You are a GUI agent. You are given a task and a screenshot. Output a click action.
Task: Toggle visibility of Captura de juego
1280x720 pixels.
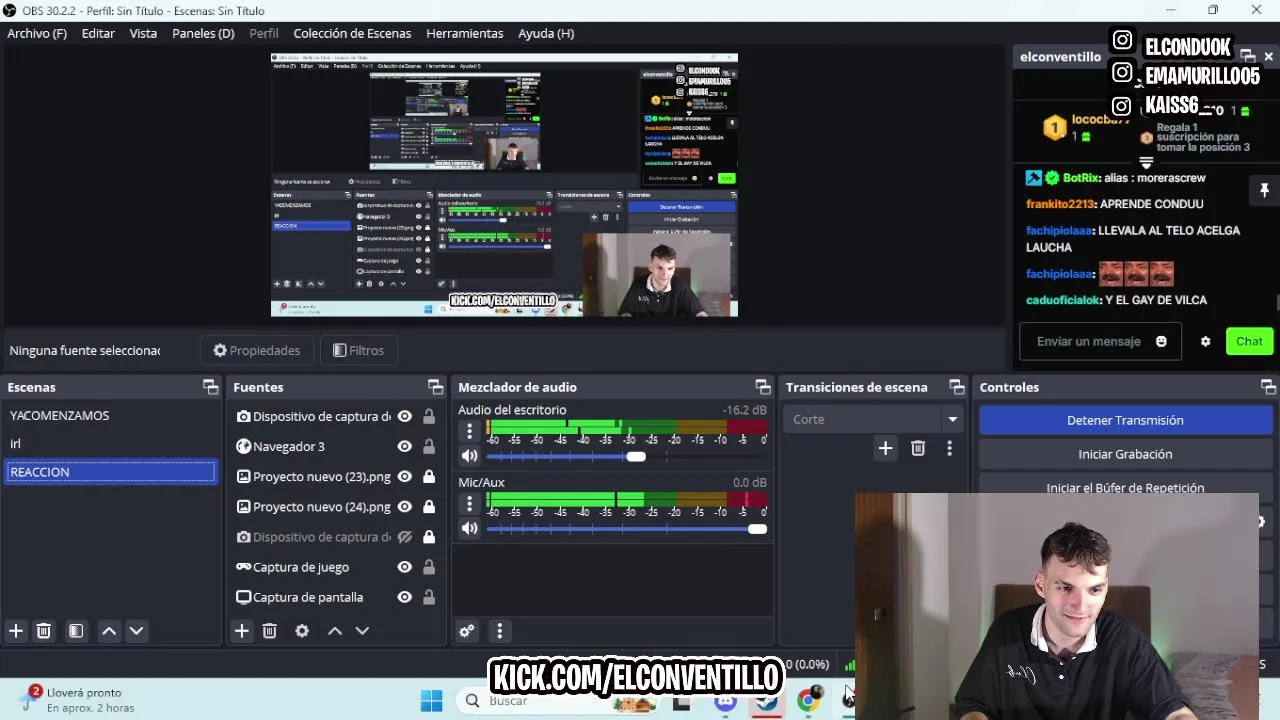coord(405,567)
